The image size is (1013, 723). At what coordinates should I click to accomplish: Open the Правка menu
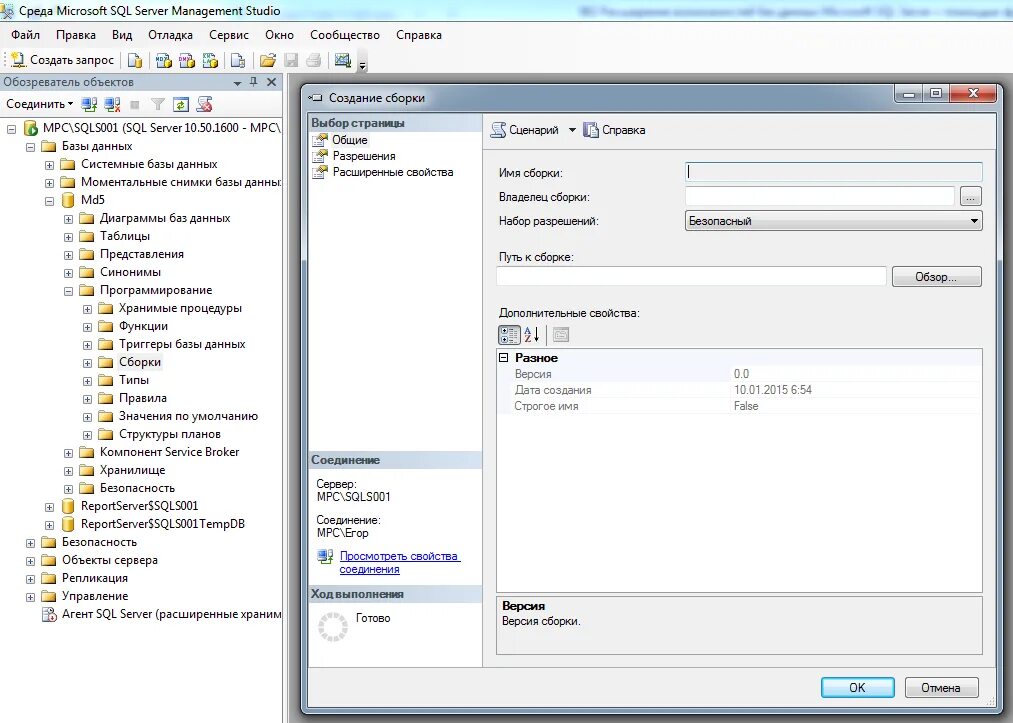point(76,35)
